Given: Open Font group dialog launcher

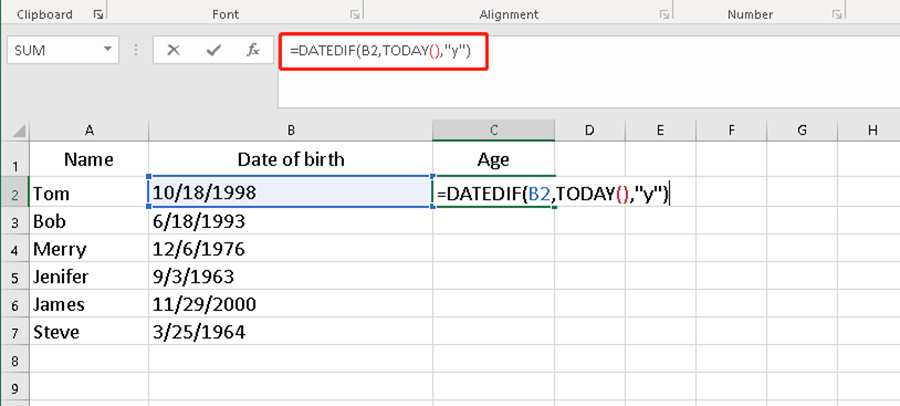Looking at the screenshot, I should pos(355,14).
